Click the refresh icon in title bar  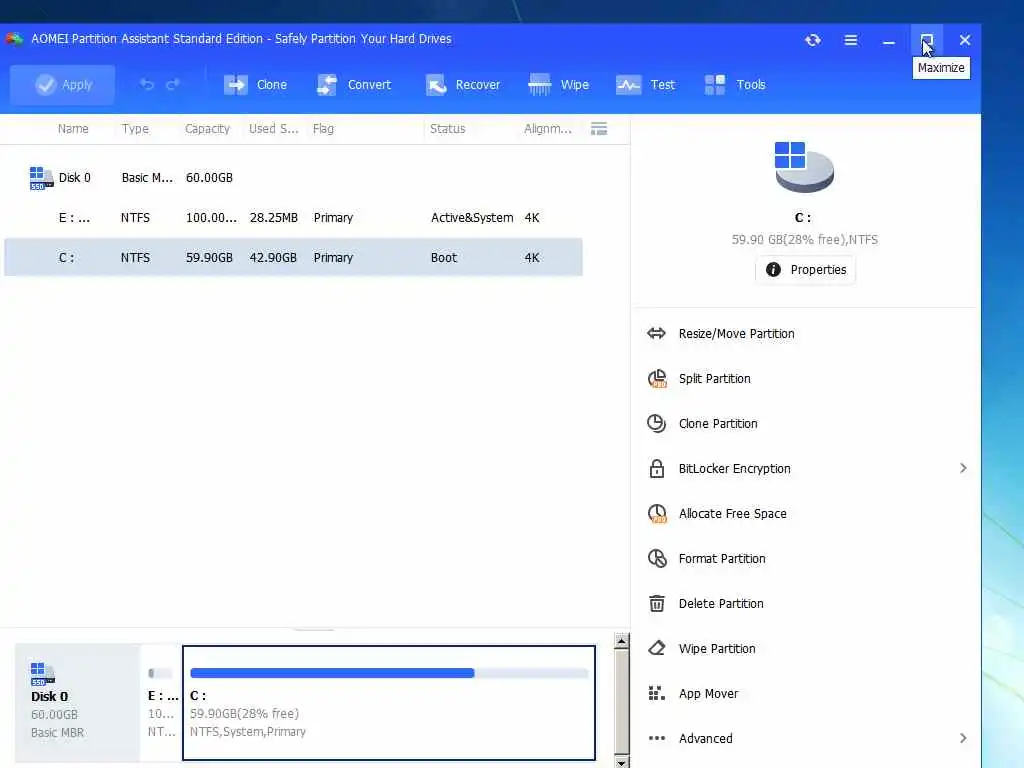(x=812, y=40)
